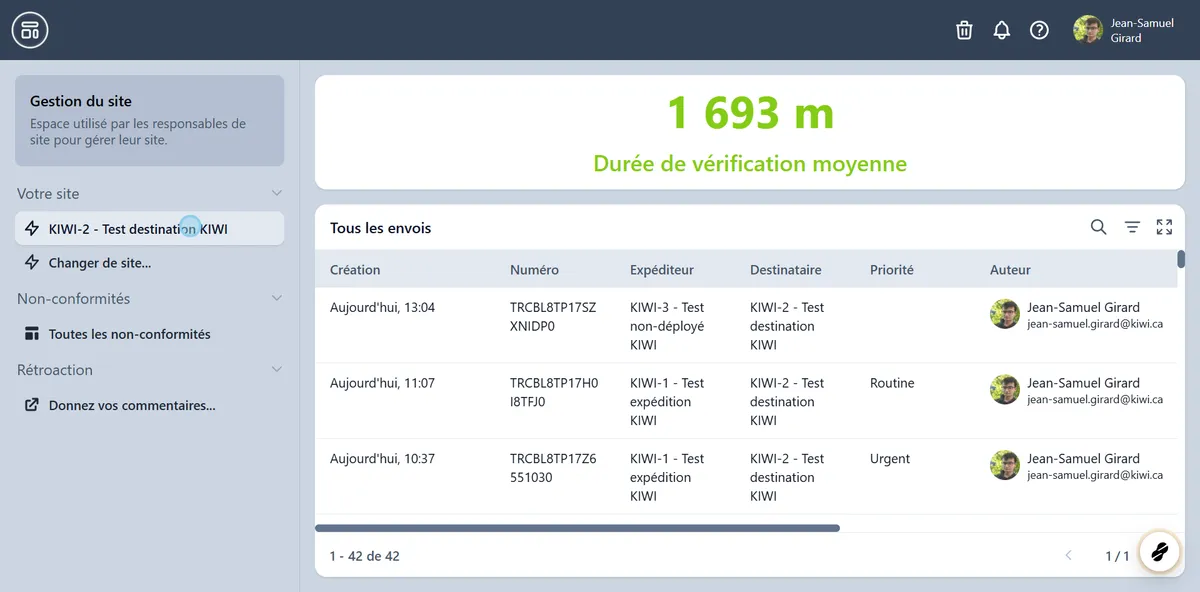This screenshot has height=592, width=1200.
Task: Click the application logo top left
Action: coord(29,29)
